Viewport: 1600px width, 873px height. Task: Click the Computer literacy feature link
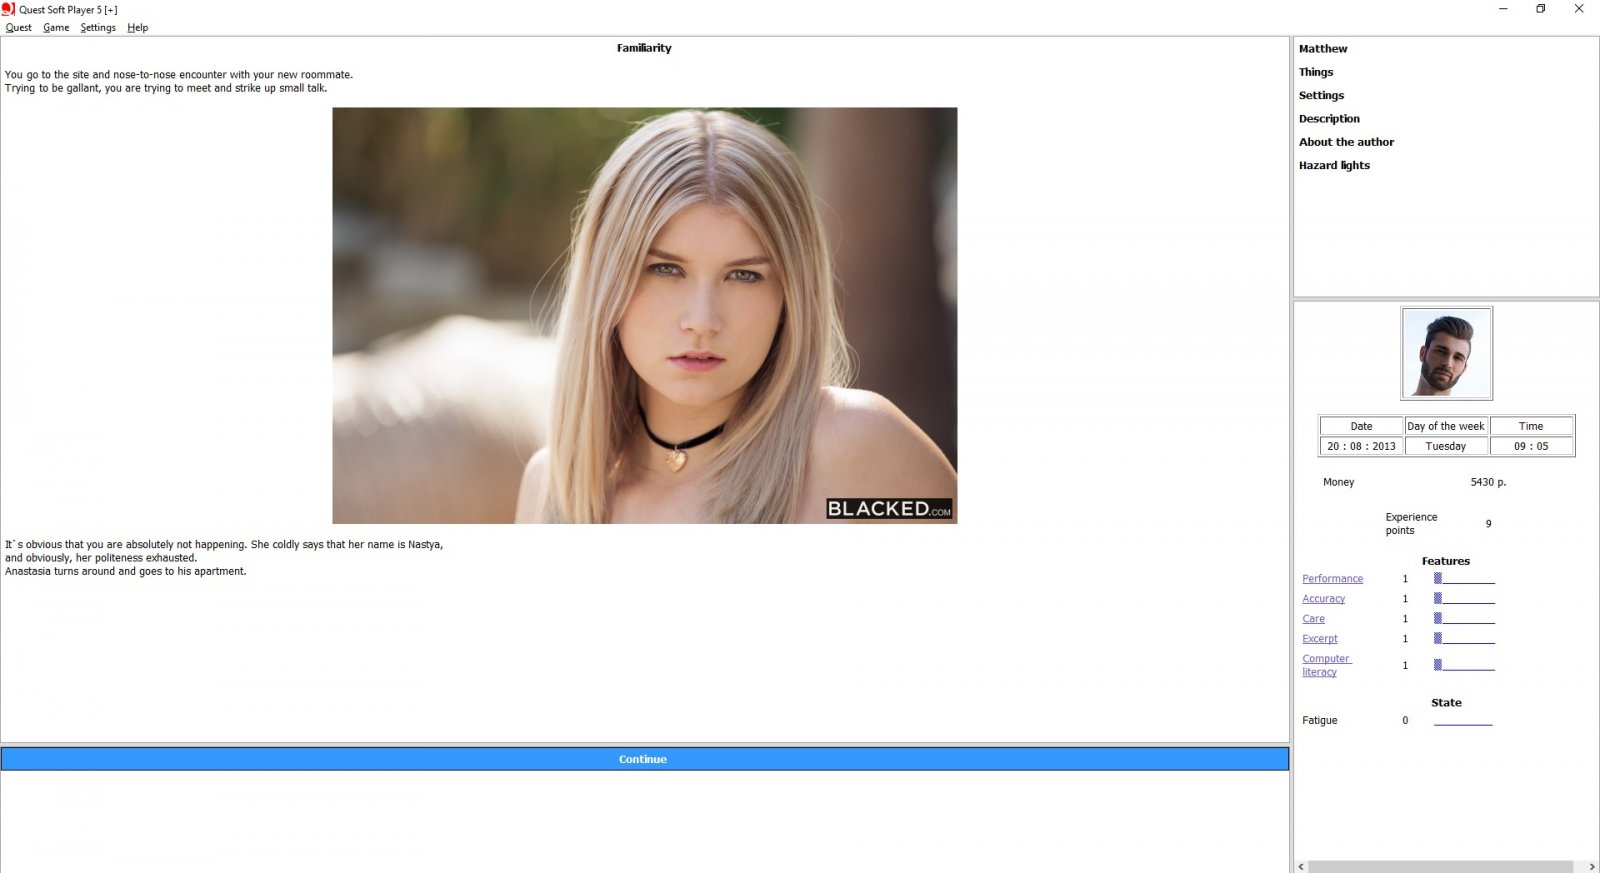(x=1326, y=665)
